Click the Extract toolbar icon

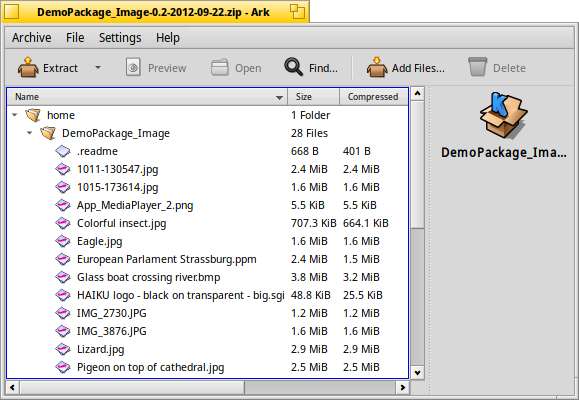click(x=28, y=67)
